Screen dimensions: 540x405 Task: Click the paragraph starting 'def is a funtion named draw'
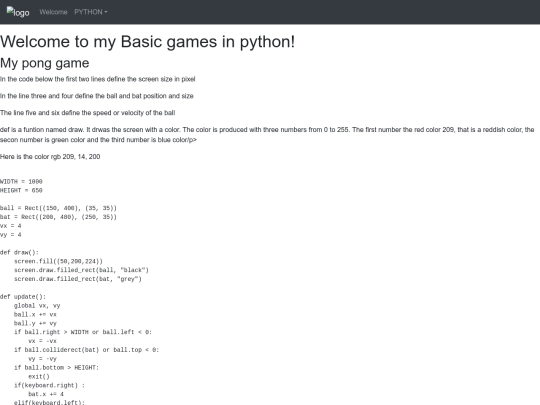pos(267,135)
